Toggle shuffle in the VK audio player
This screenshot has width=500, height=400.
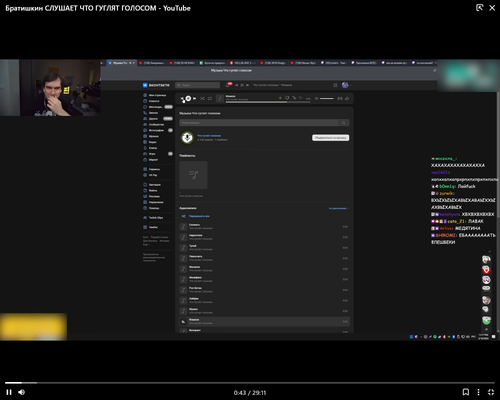[202, 98]
